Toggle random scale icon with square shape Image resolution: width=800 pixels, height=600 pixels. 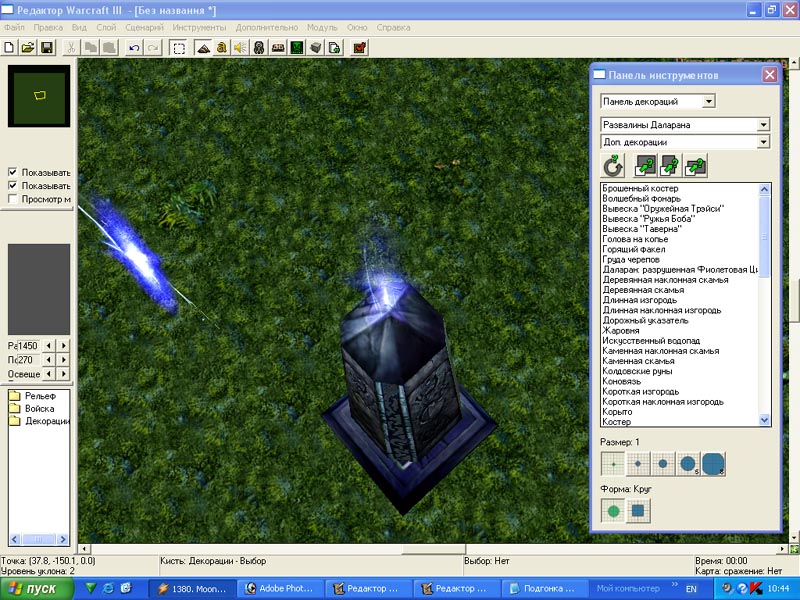[645, 166]
